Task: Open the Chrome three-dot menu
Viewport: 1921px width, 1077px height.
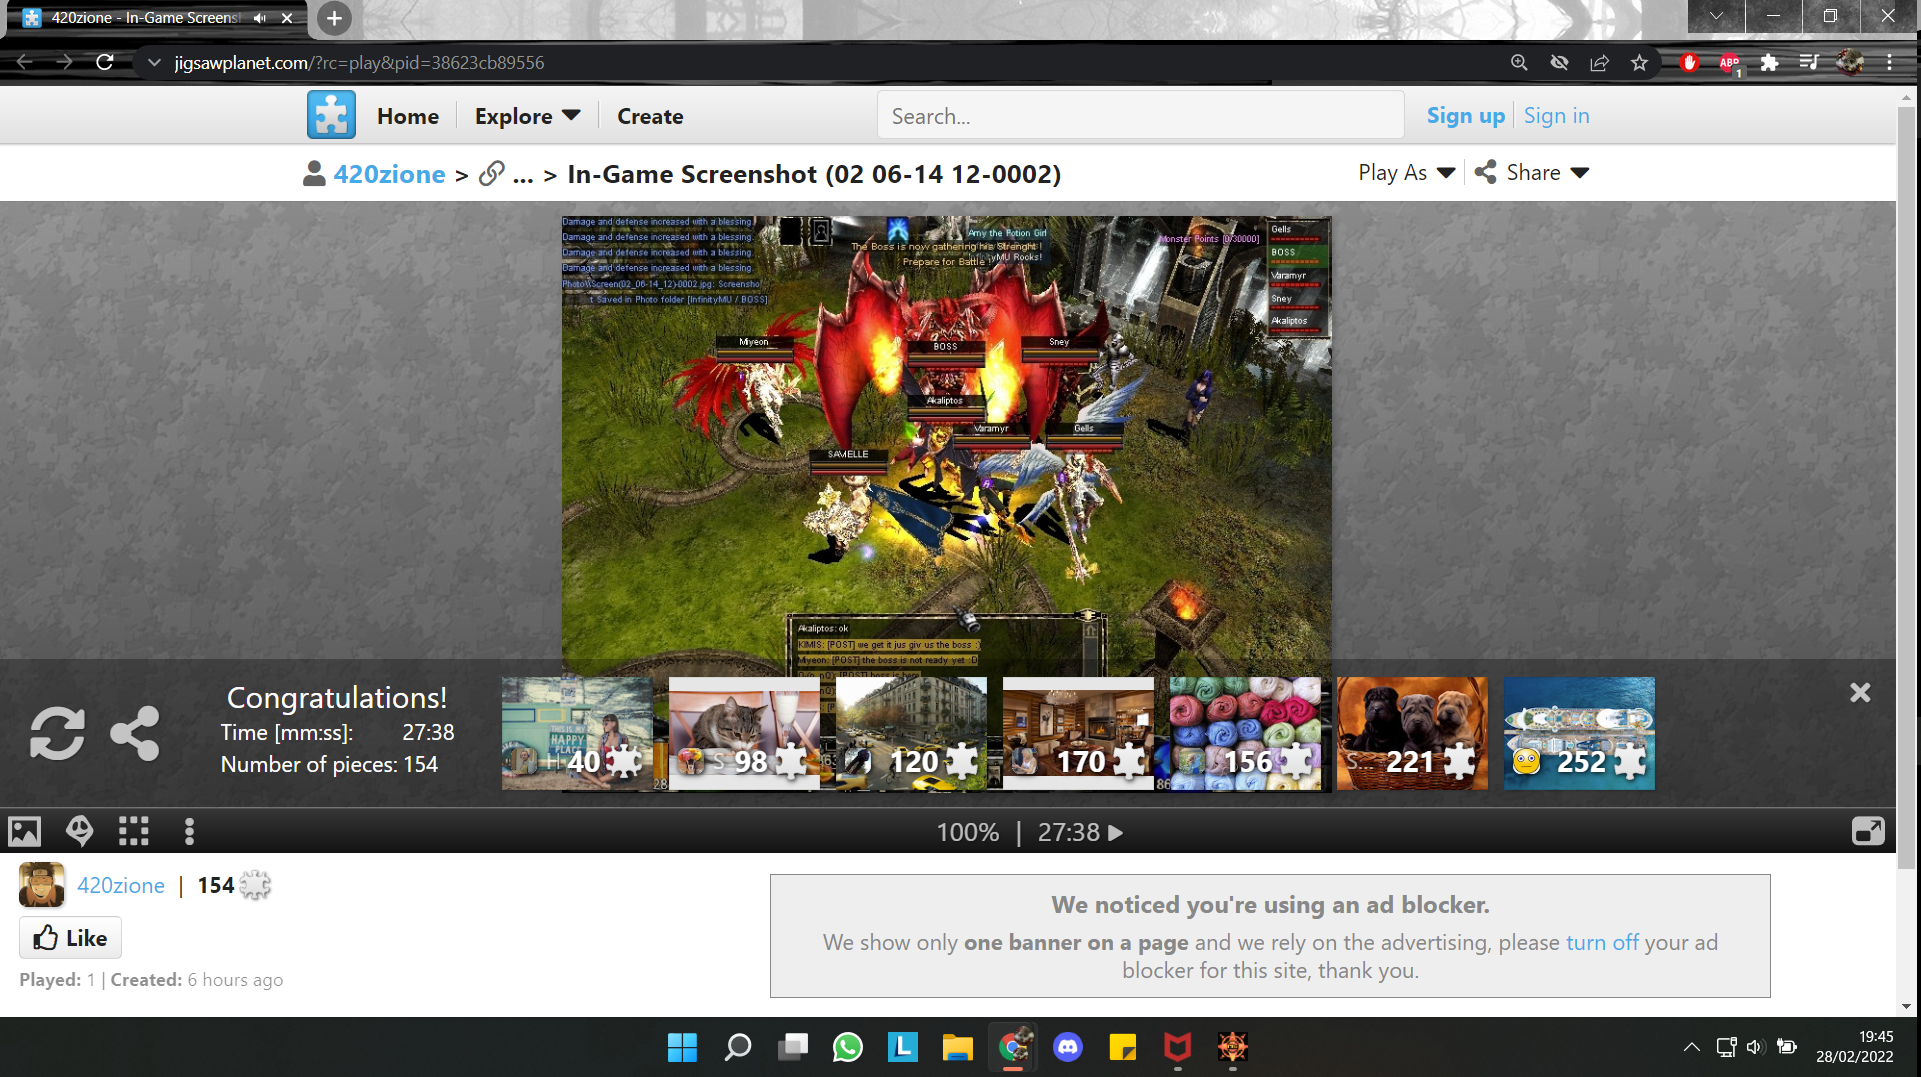Action: tap(1889, 63)
